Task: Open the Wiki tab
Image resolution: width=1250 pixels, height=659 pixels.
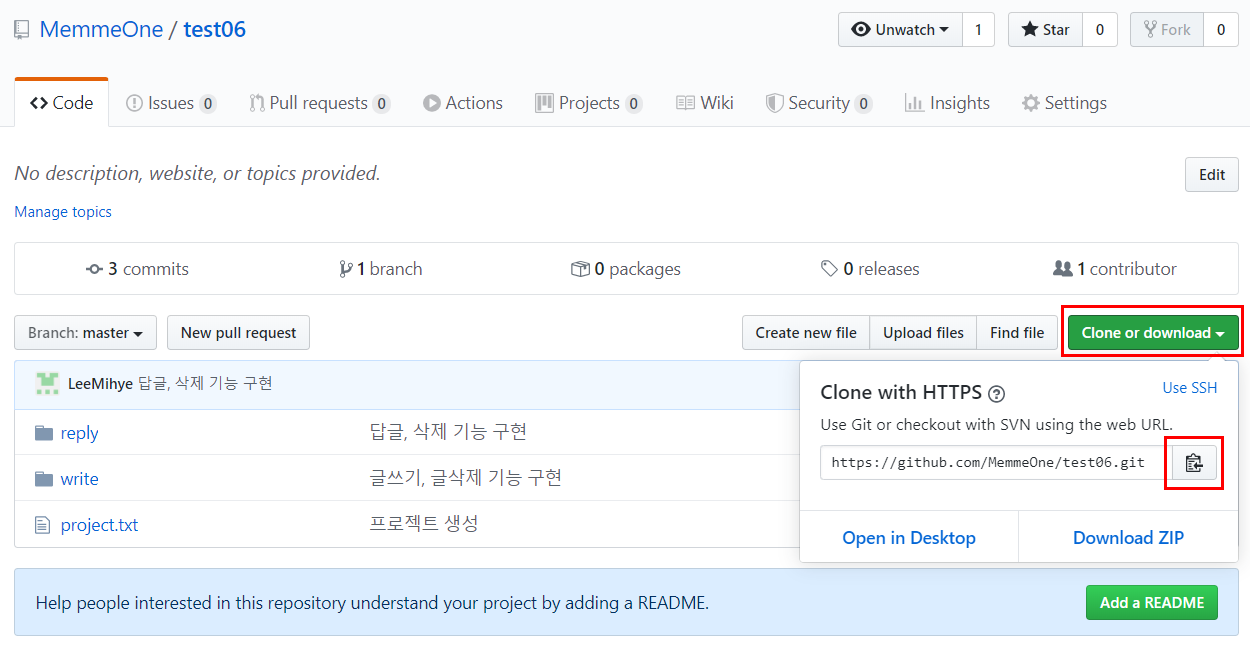Action: pos(705,103)
